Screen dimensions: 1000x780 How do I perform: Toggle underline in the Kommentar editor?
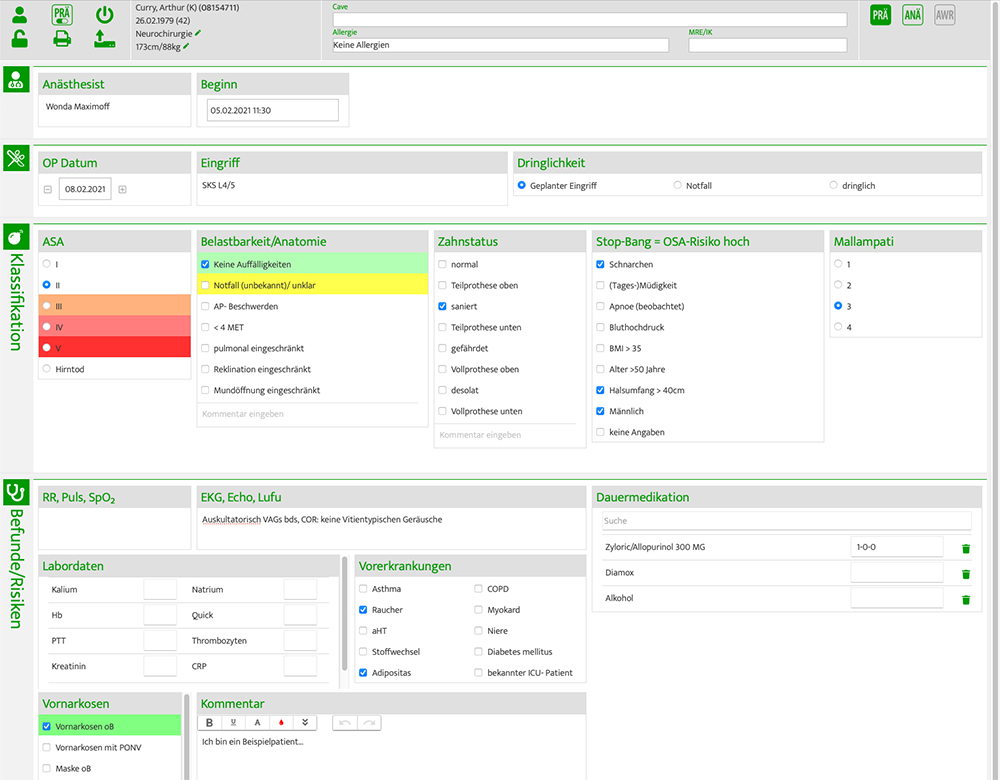(x=233, y=723)
